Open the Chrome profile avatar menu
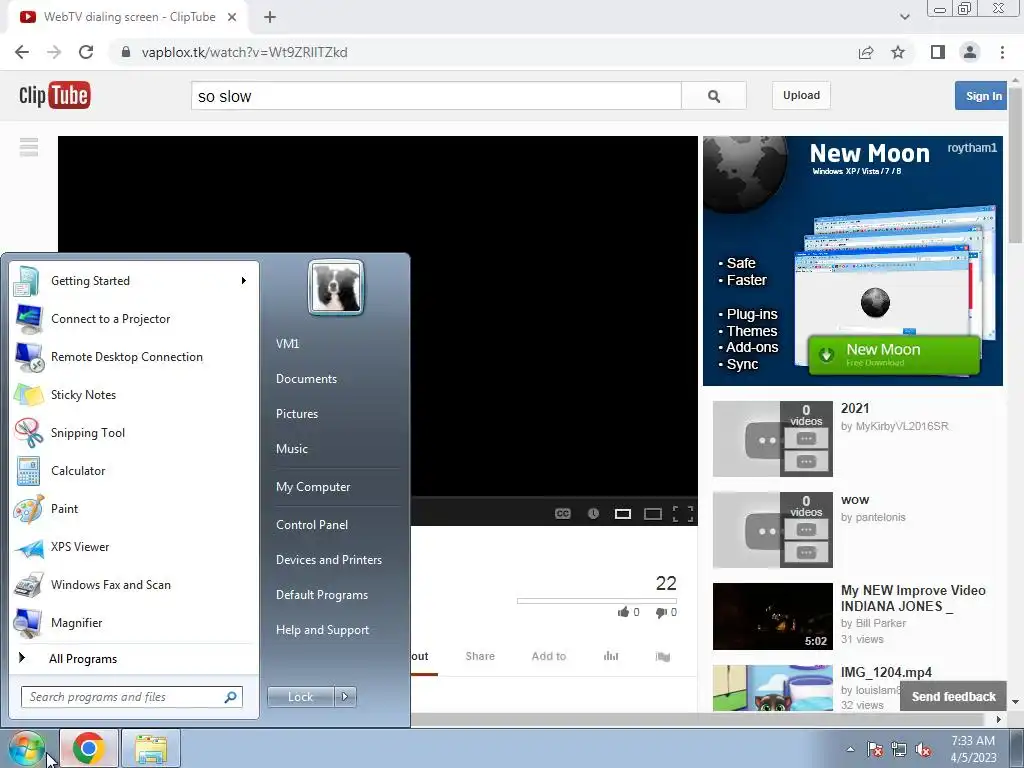This screenshot has height=768, width=1024. (970, 52)
